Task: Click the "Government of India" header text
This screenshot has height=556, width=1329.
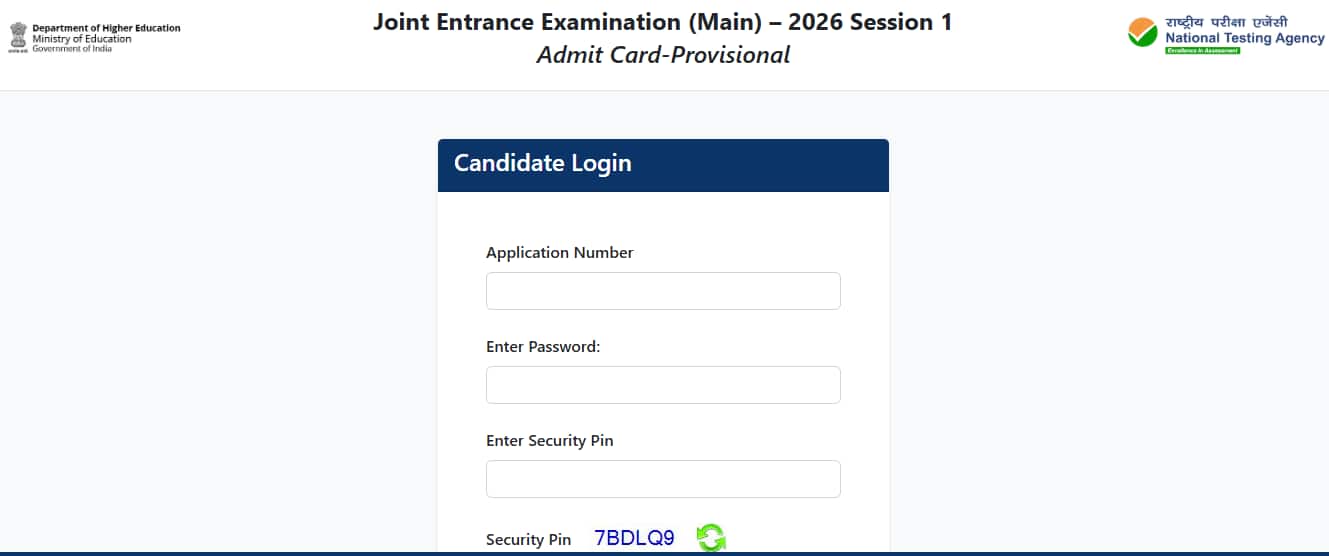Action: pos(72,48)
